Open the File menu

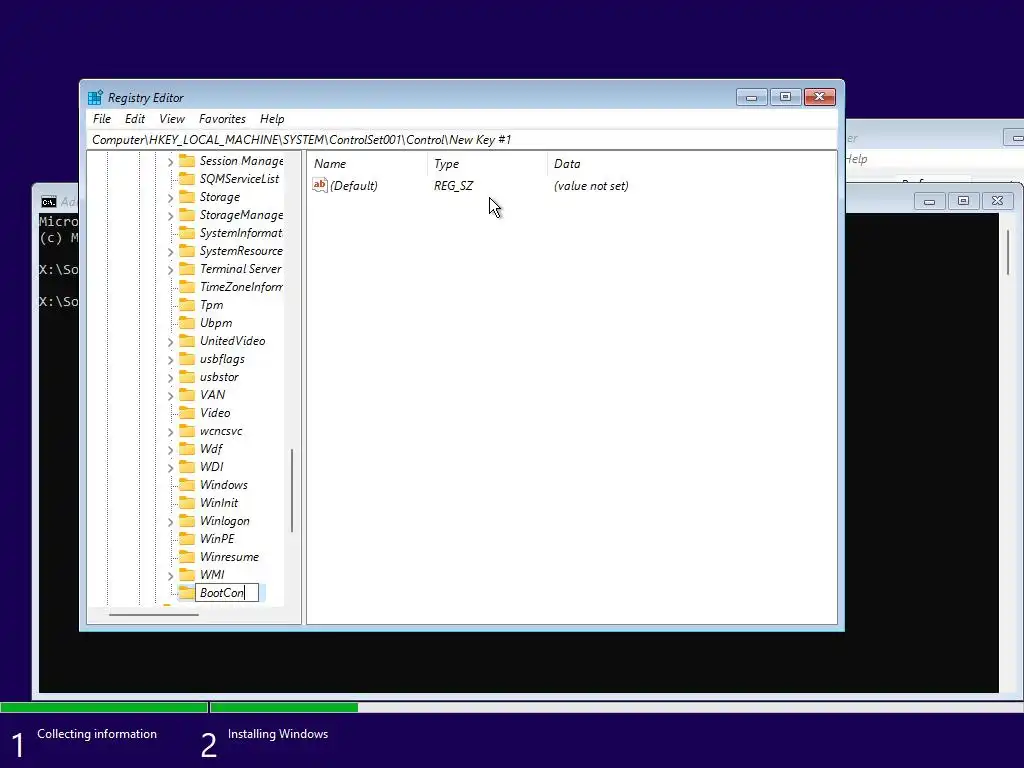pyautogui.click(x=102, y=119)
